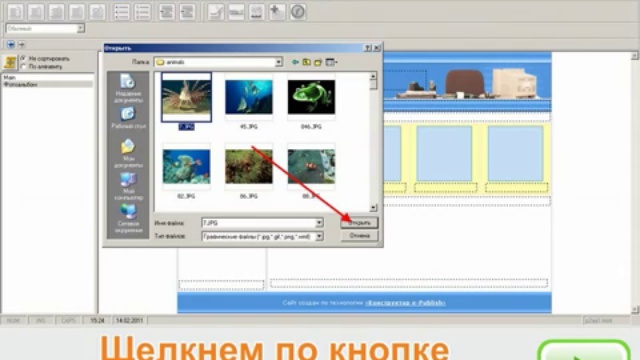This screenshot has height=360, width=640.
Task: Click the 45.JPG file name label
Action: coord(249,127)
